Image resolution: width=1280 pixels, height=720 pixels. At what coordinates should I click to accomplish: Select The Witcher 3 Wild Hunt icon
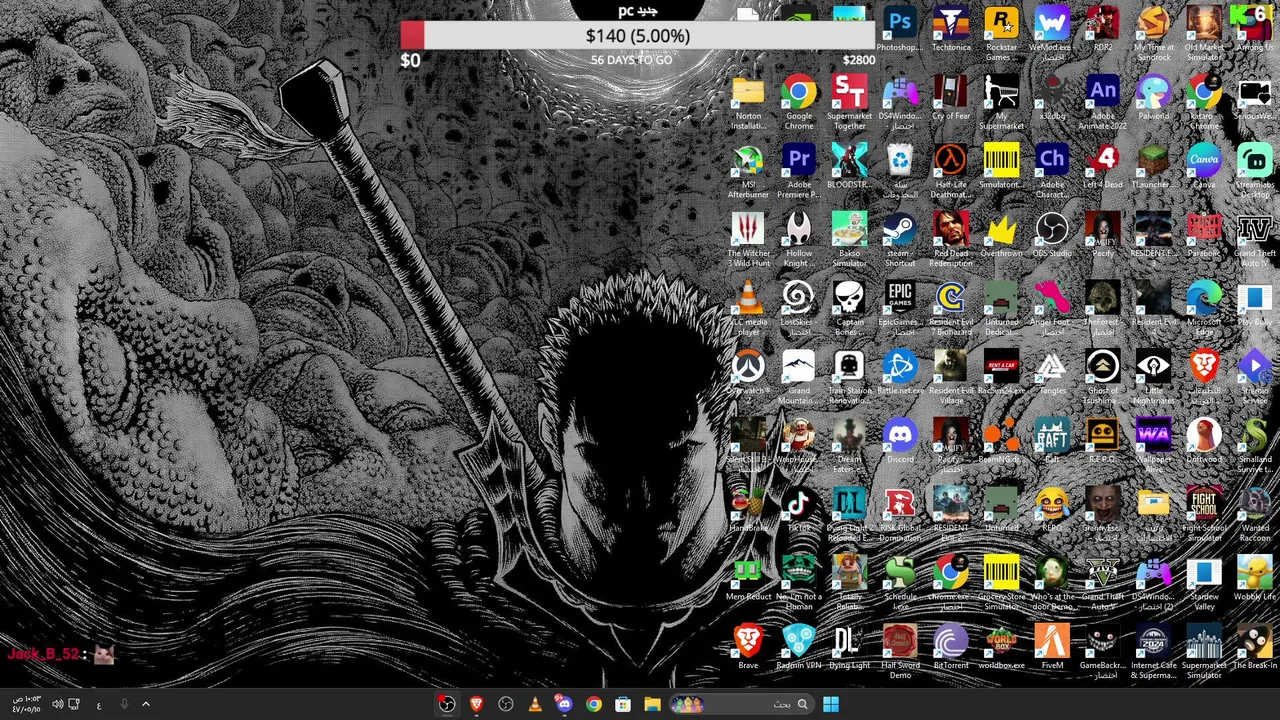coord(748,241)
